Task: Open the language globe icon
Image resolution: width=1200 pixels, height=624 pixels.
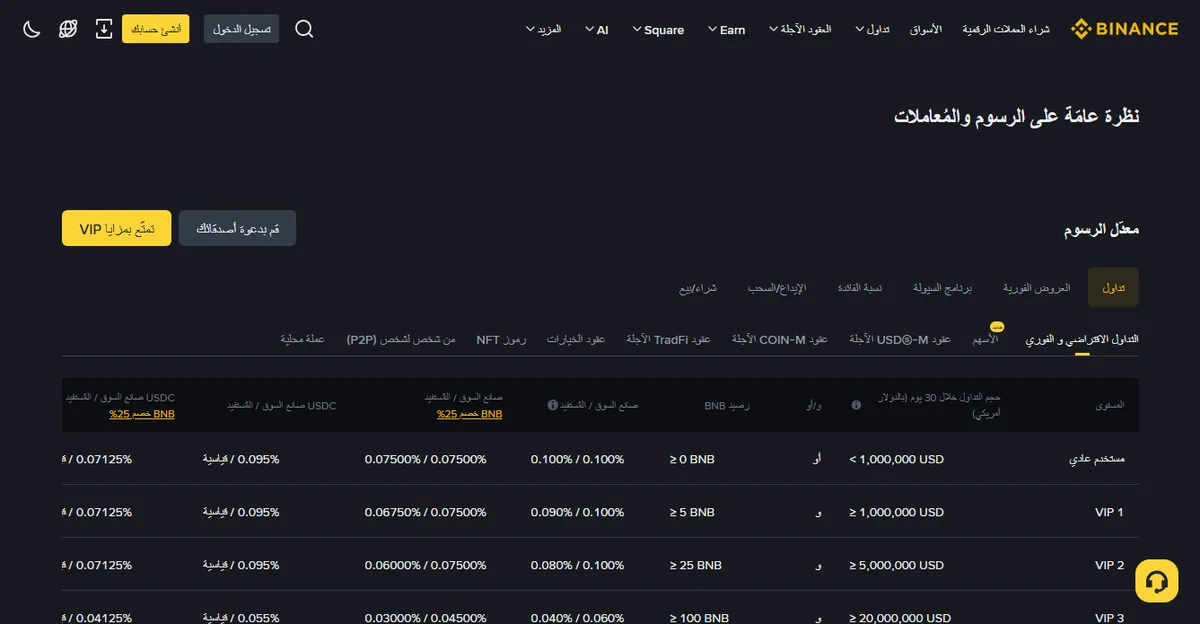Action: tap(68, 29)
